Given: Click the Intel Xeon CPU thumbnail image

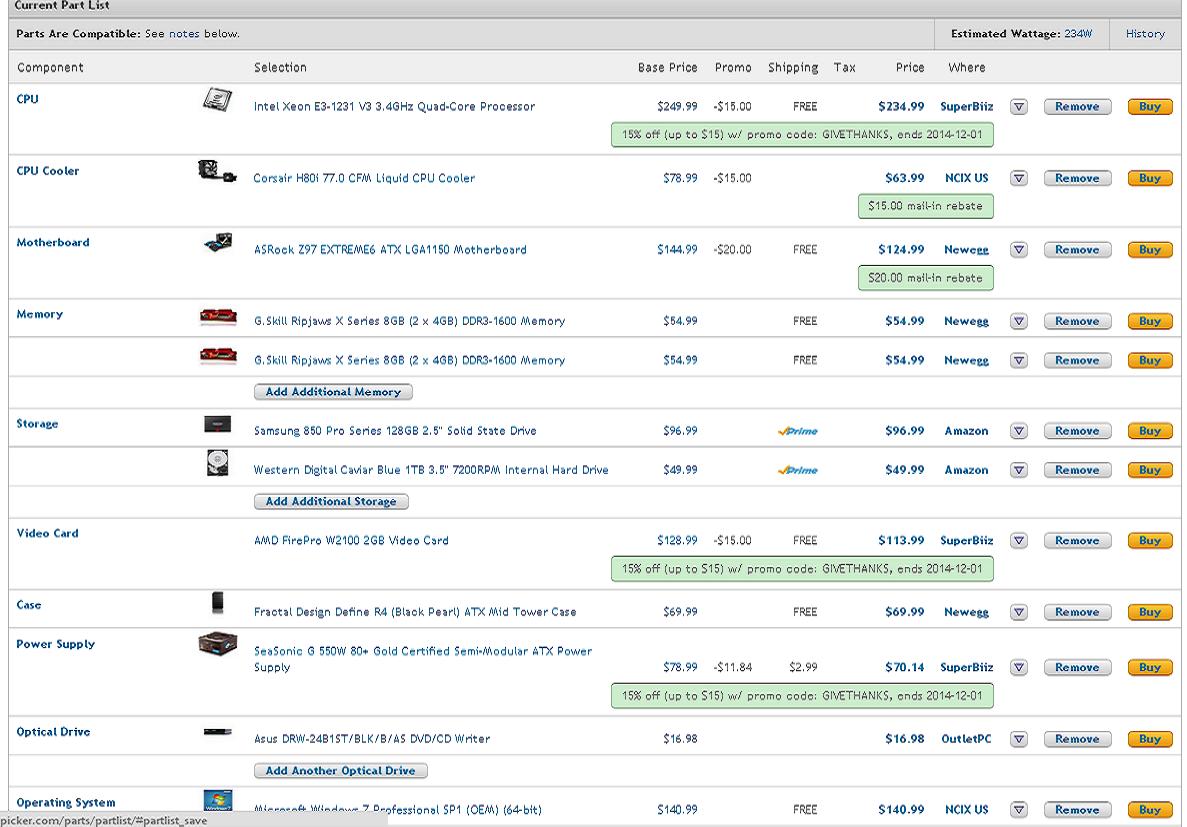Looking at the screenshot, I should tap(217, 100).
